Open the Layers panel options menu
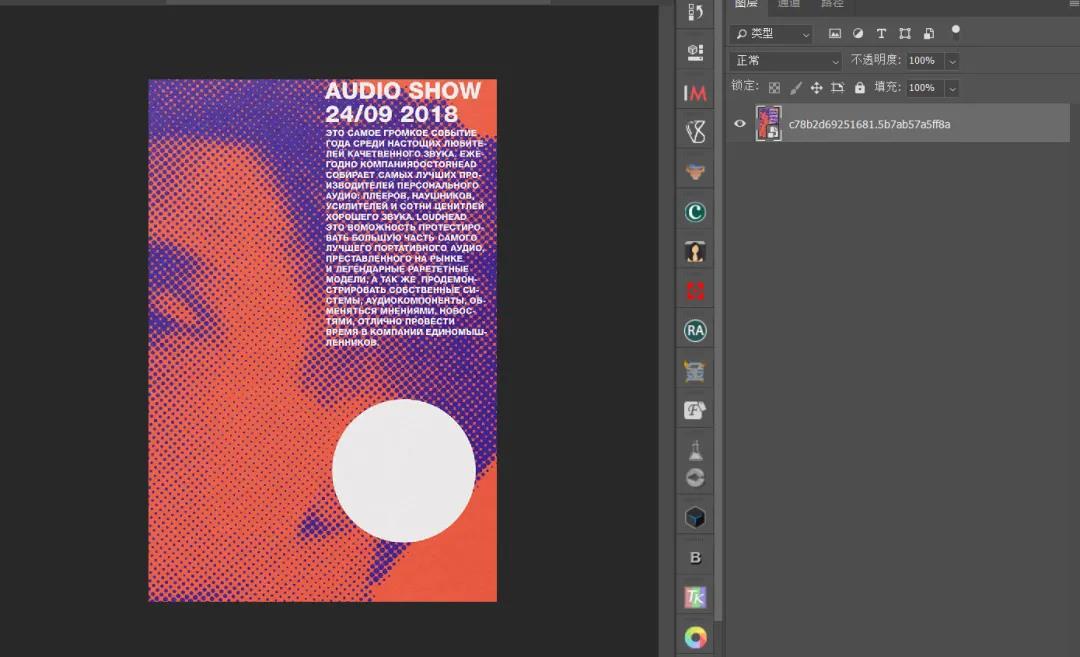 1074,4
